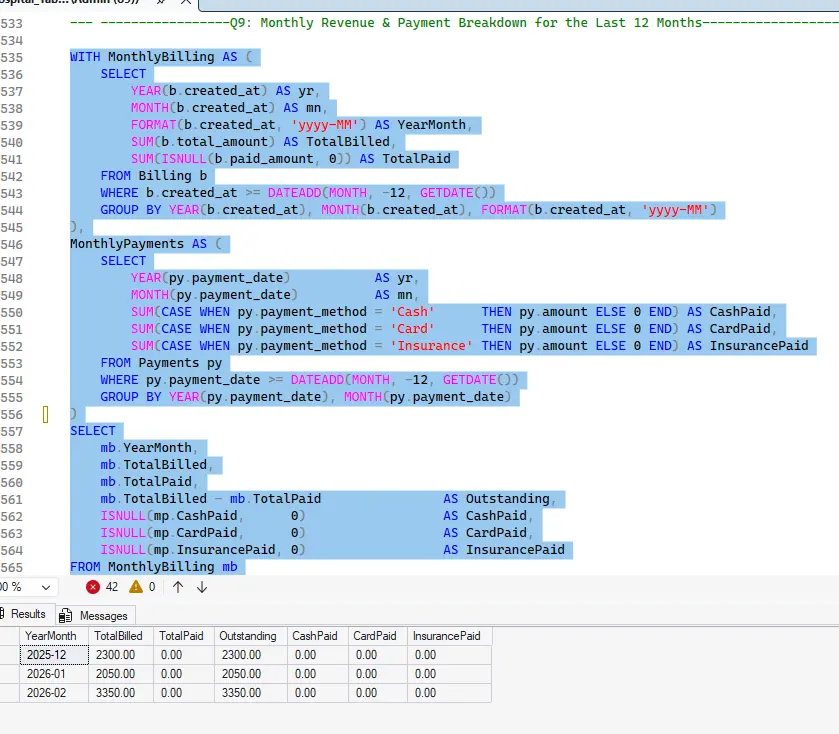The height and width of the screenshot is (734, 839).
Task: Click CardPaid 0.00 in the 2026-02 row
Action: [x=377, y=693]
